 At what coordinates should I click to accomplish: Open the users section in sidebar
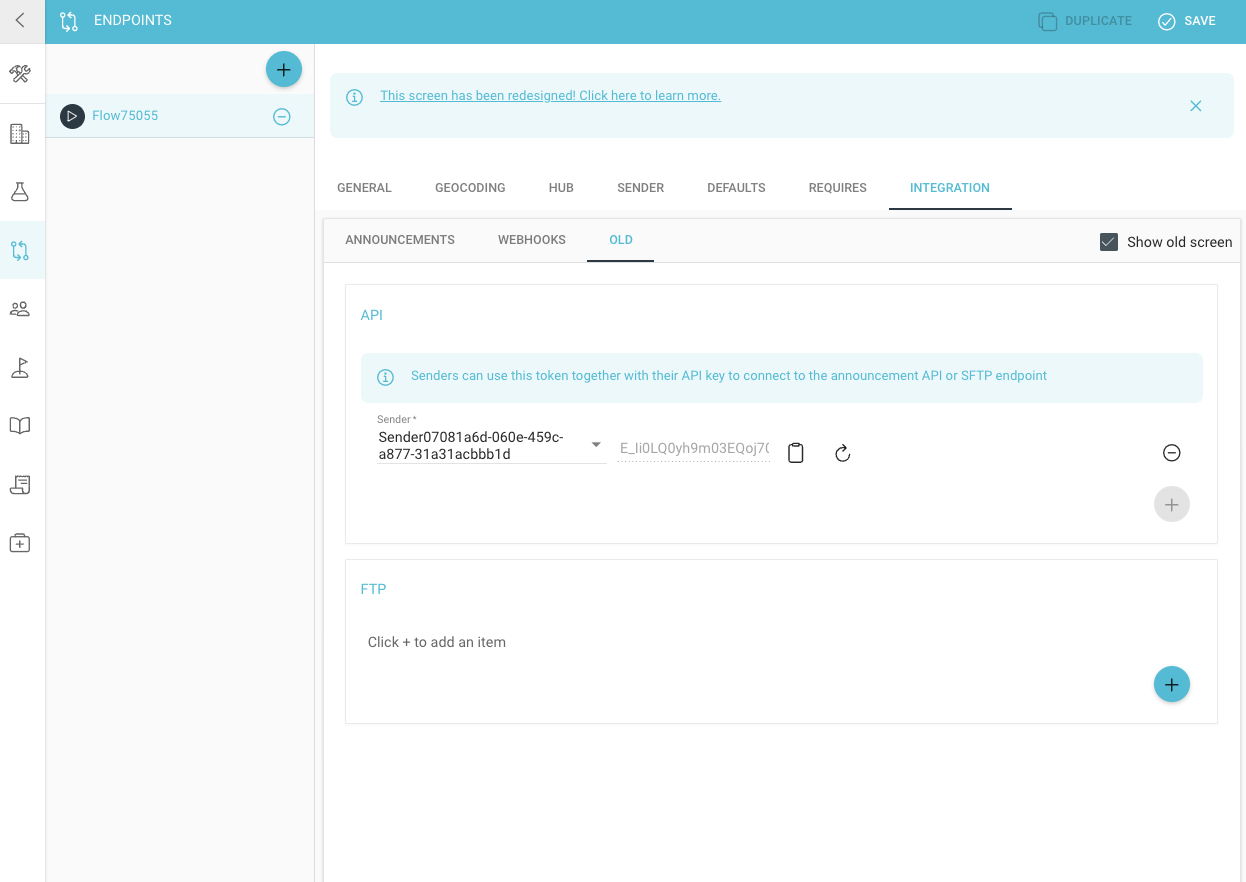click(20, 309)
